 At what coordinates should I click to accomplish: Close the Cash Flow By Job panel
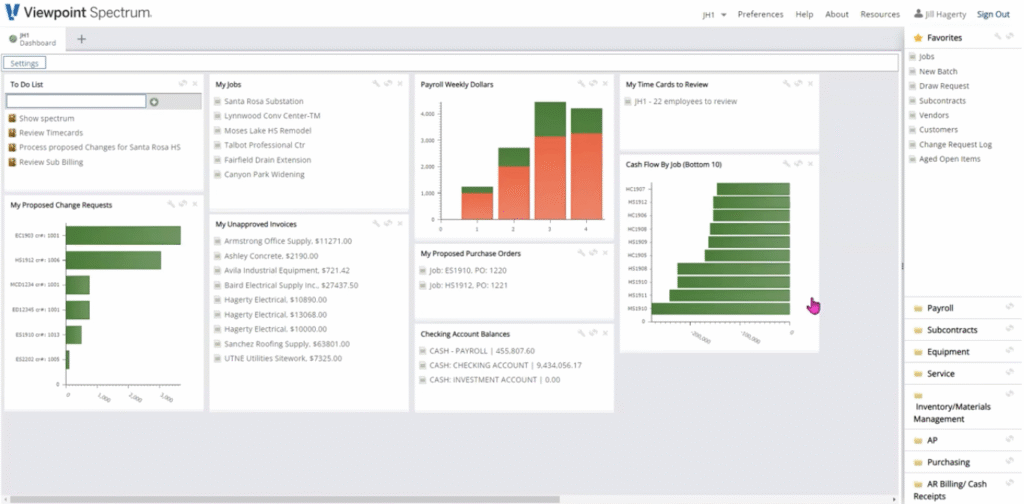point(810,164)
